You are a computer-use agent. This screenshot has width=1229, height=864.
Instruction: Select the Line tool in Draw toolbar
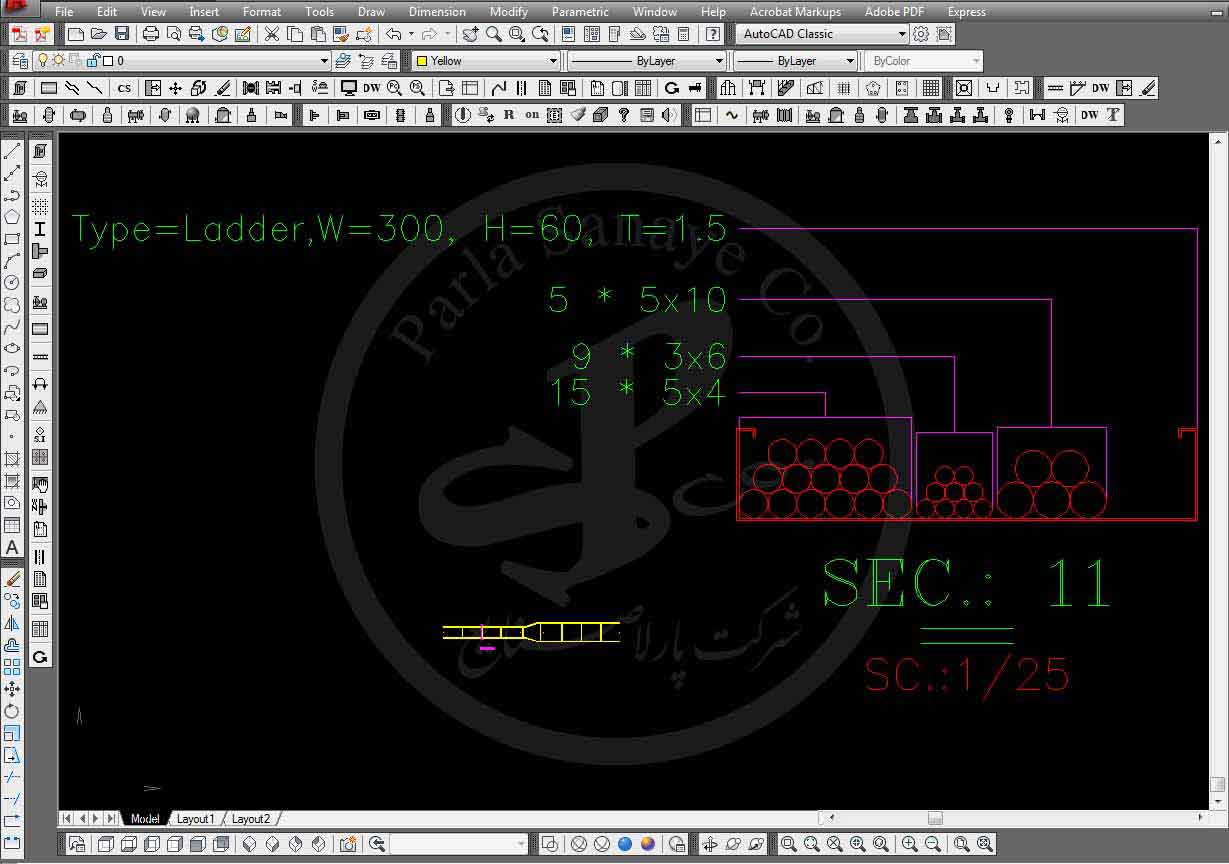(12, 152)
